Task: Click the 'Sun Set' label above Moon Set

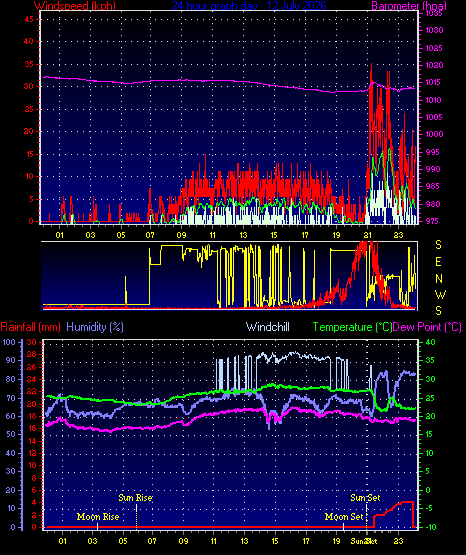Action: pos(365,498)
